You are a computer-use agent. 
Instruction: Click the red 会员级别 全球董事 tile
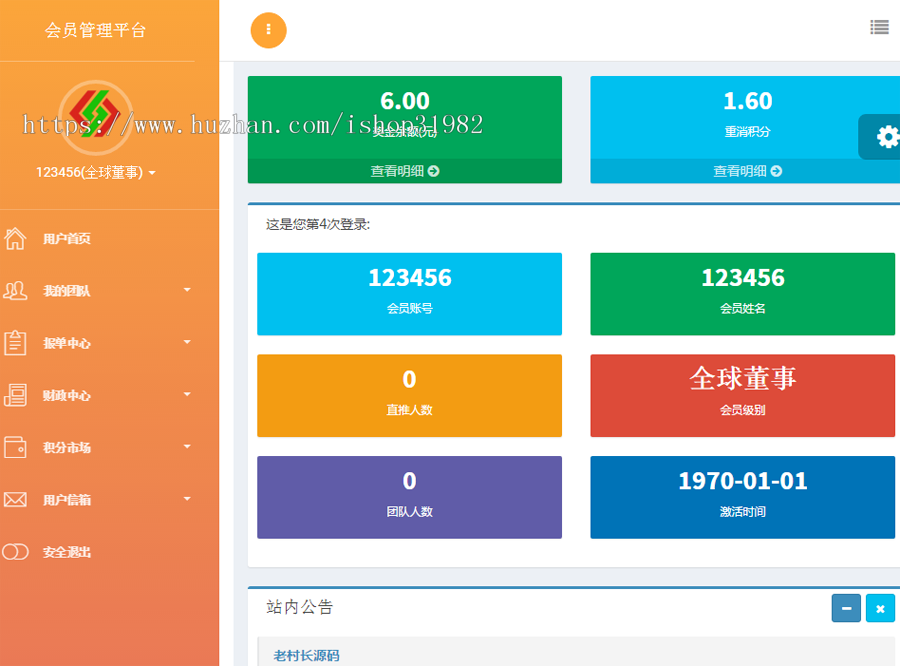[742, 395]
